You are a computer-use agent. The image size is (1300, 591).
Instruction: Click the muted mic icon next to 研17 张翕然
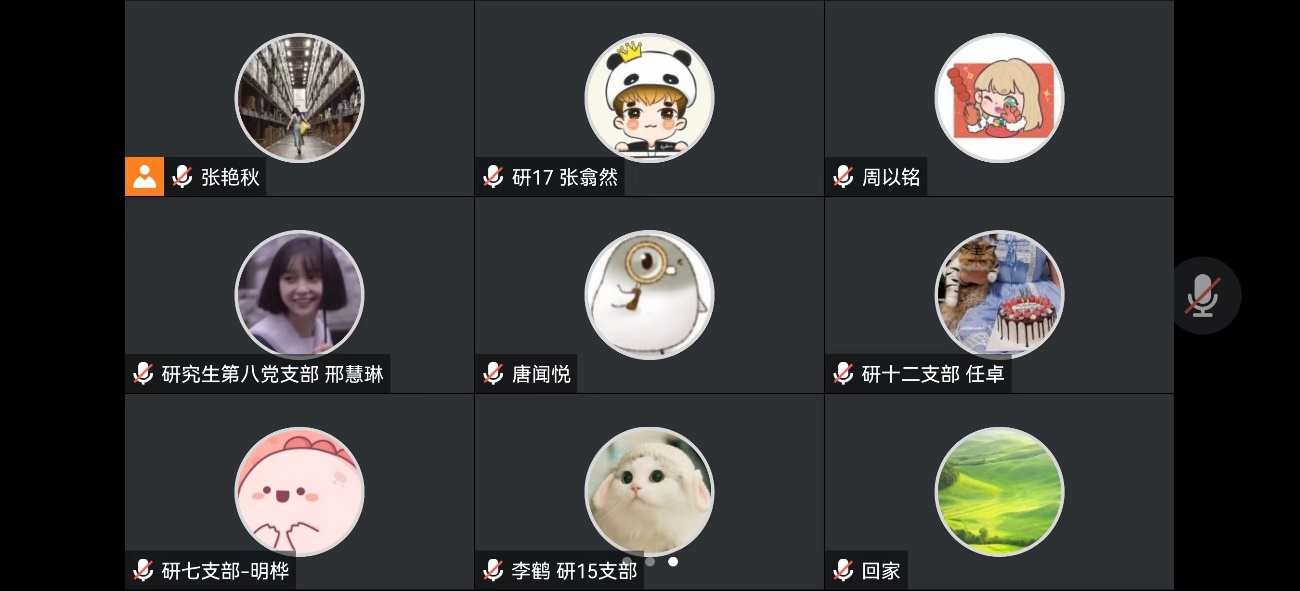(493, 177)
